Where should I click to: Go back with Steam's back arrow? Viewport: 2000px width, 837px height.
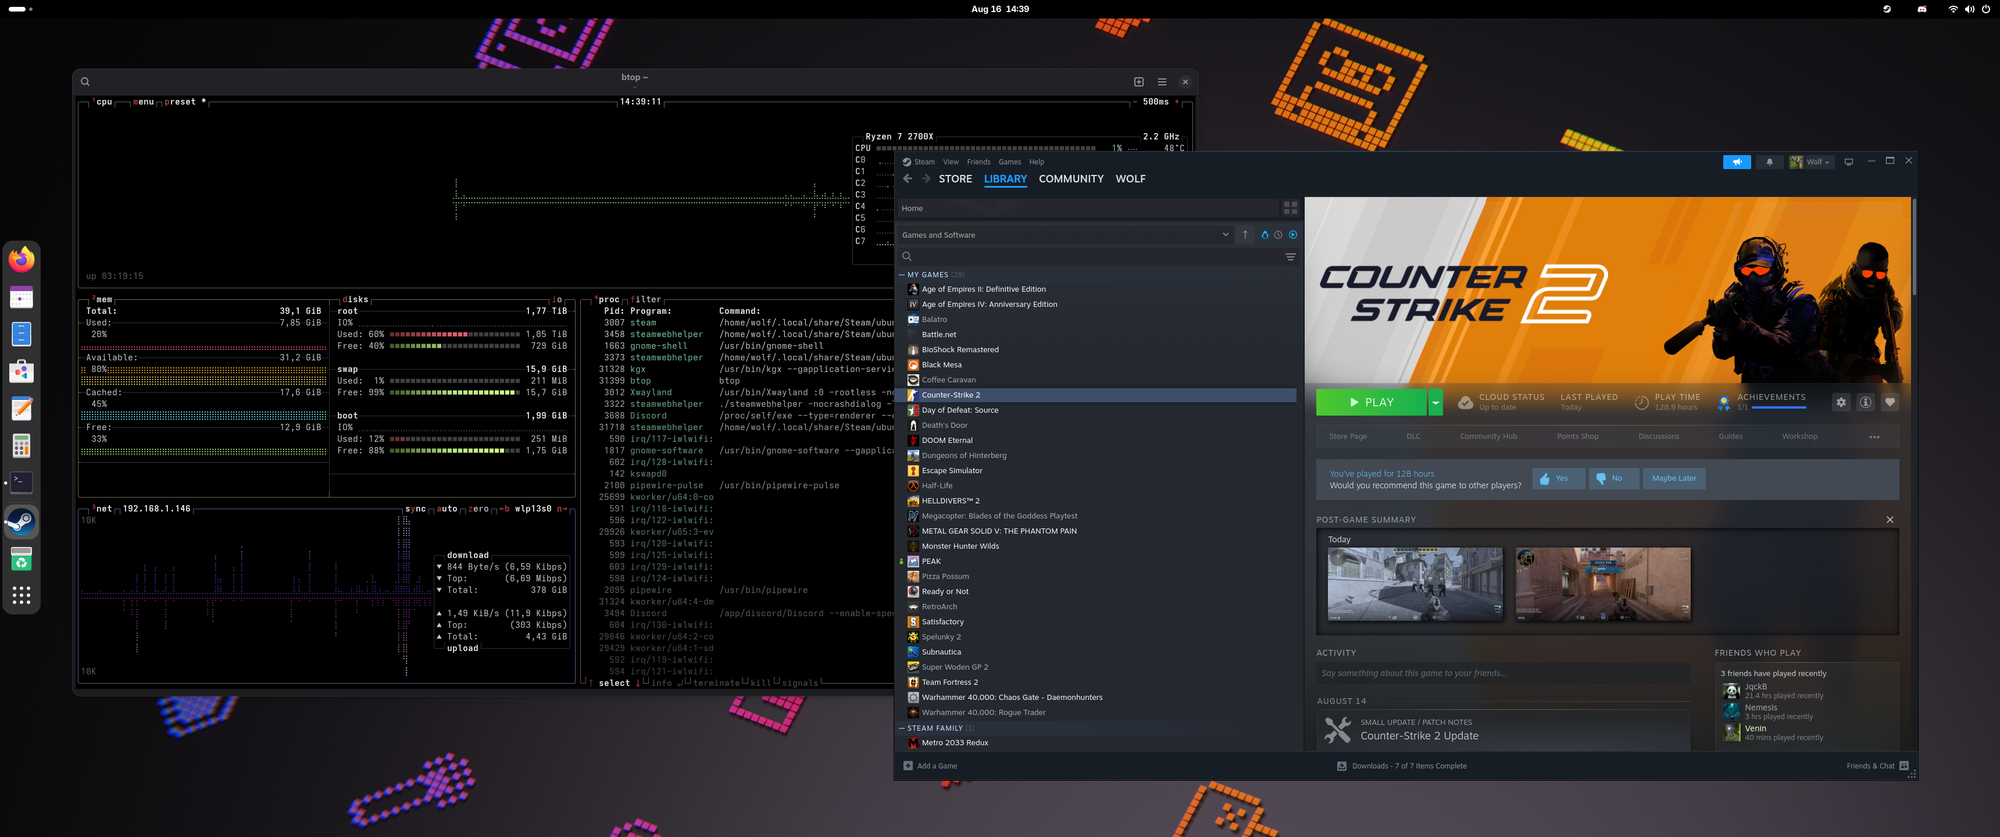pos(907,179)
